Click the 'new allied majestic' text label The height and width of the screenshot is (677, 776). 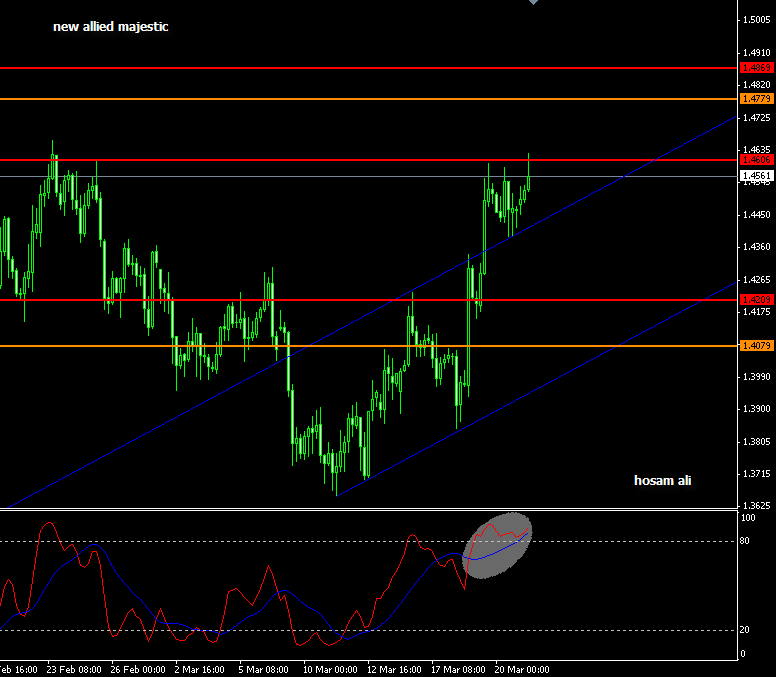click(x=111, y=27)
